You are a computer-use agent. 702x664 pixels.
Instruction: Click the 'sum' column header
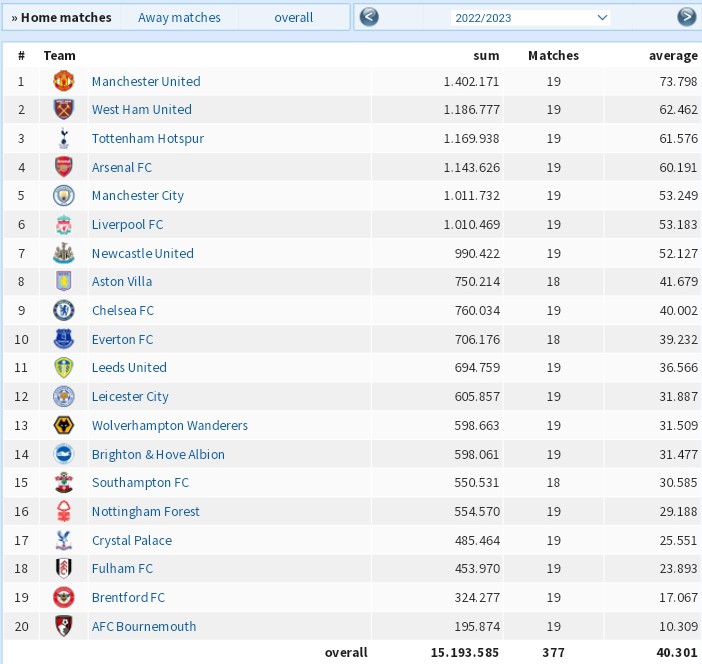[486, 56]
